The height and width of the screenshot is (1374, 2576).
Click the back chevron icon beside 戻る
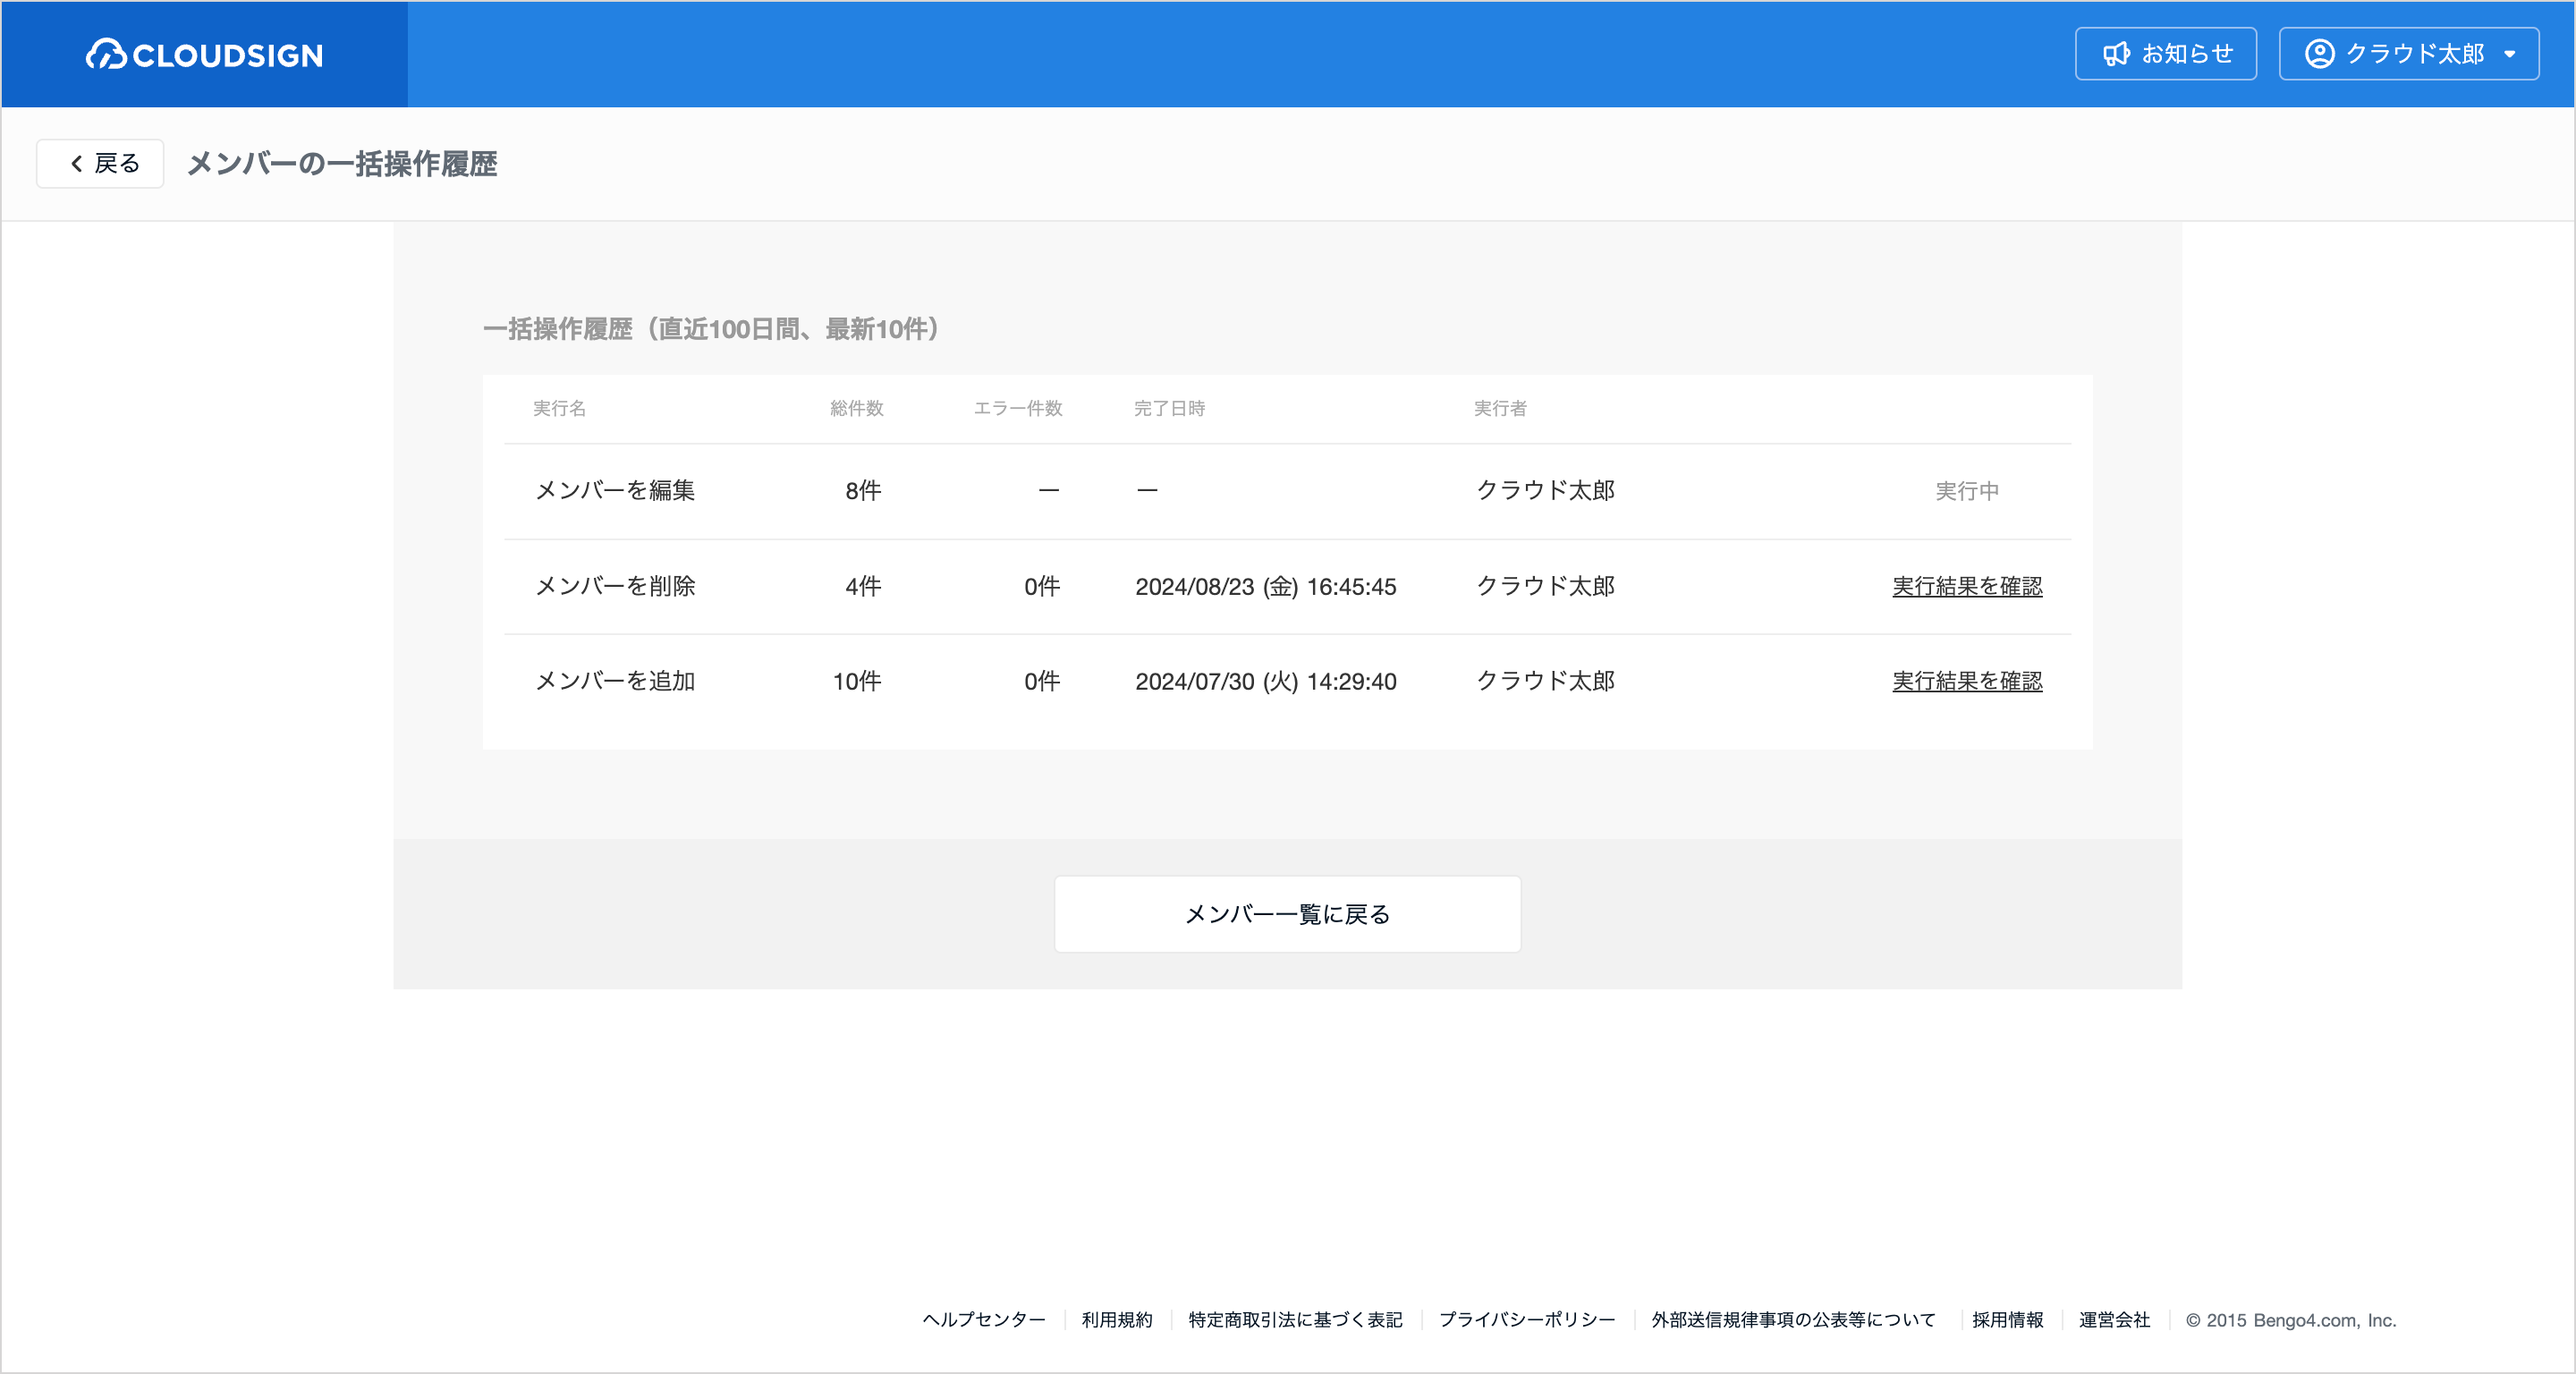click(x=76, y=163)
